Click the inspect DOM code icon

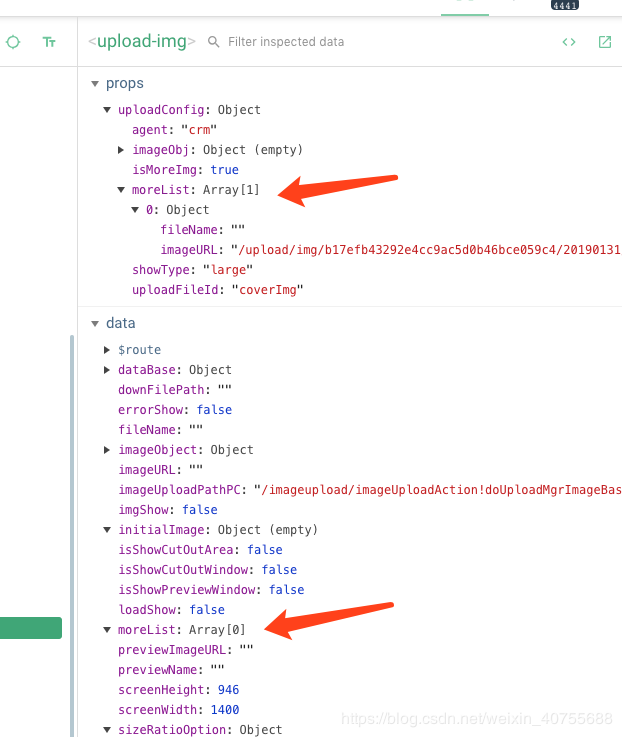(569, 42)
